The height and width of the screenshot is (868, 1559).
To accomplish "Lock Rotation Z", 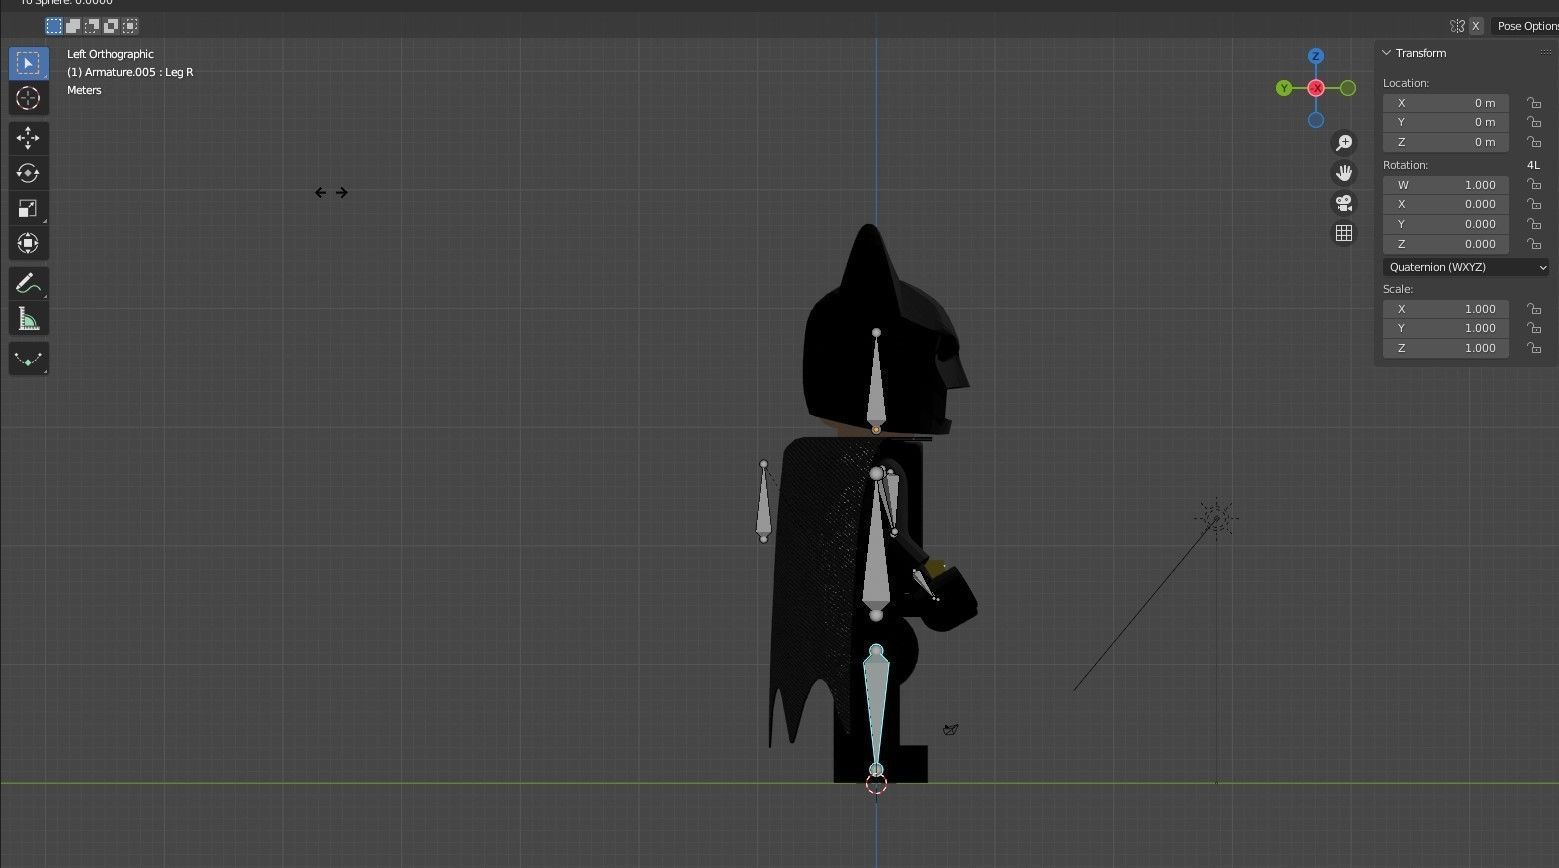I will (x=1533, y=244).
